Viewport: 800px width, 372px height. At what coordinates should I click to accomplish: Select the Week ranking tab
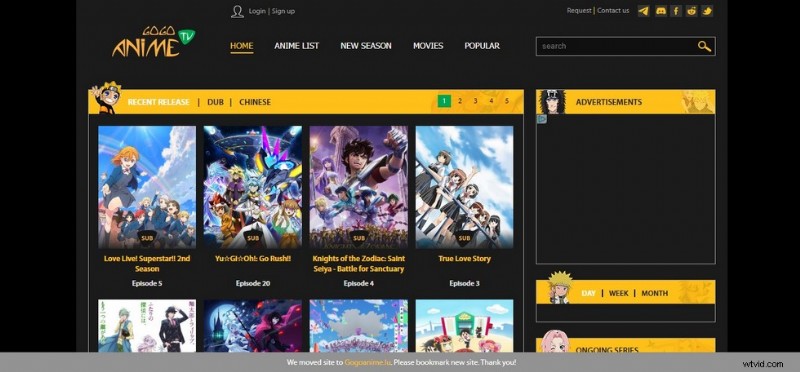pyautogui.click(x=618, y=293)
